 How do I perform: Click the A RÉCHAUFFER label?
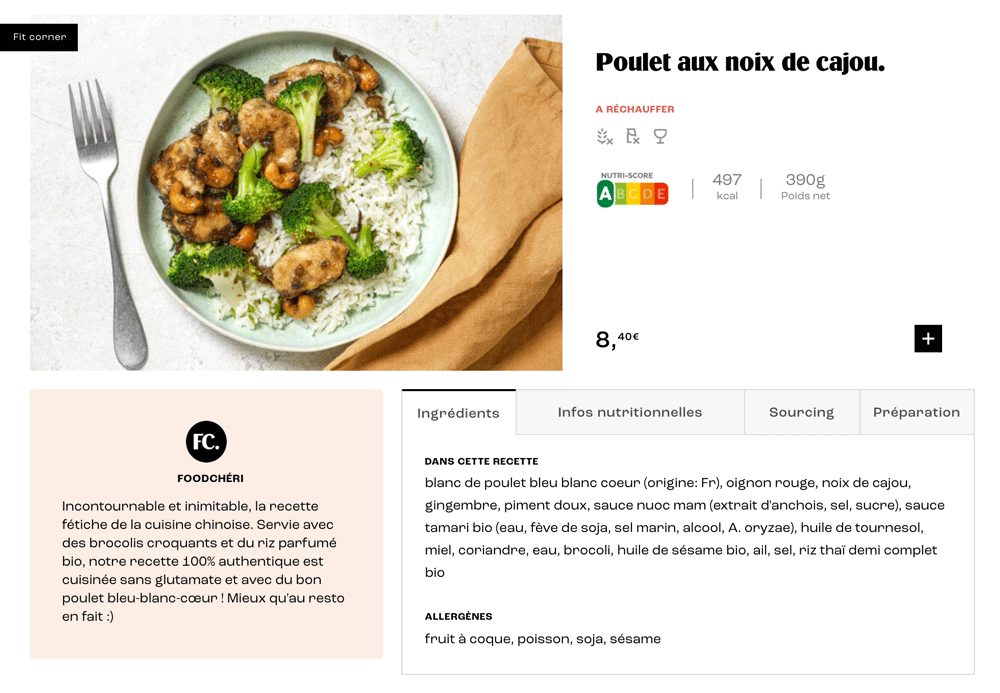coord(635,109)
